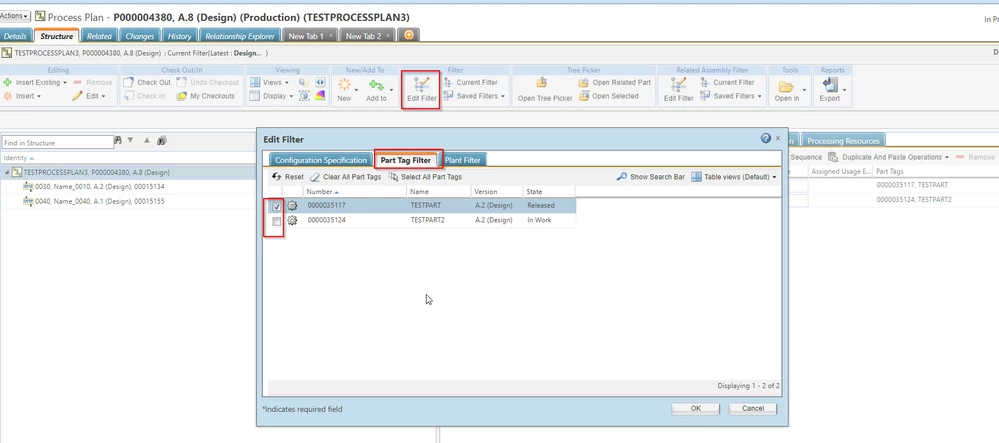Click the gear icon for part 0000035117
999x443 pixels.
pos(292,206)
